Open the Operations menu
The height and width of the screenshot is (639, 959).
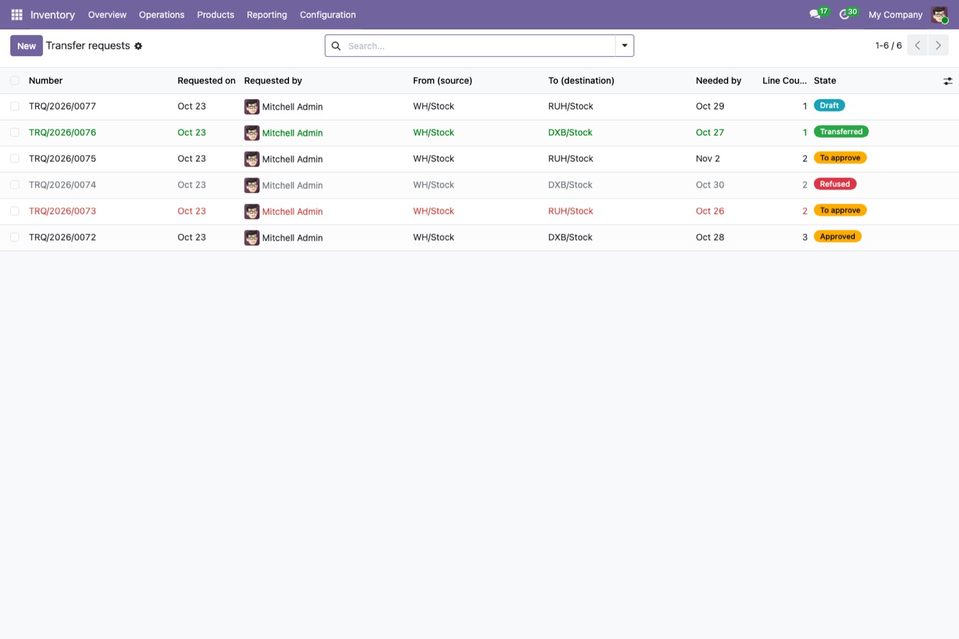tap(161, 15)
